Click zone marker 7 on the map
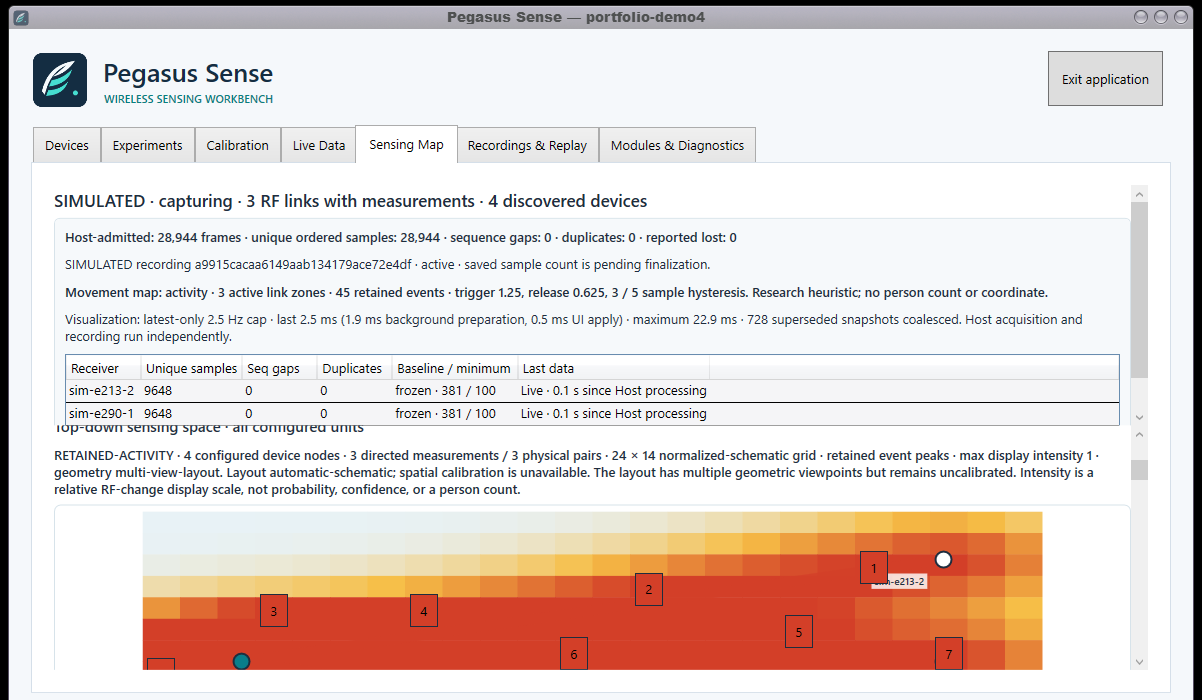This screenshot has height=700, width=1202. click(x=949, y=654)
